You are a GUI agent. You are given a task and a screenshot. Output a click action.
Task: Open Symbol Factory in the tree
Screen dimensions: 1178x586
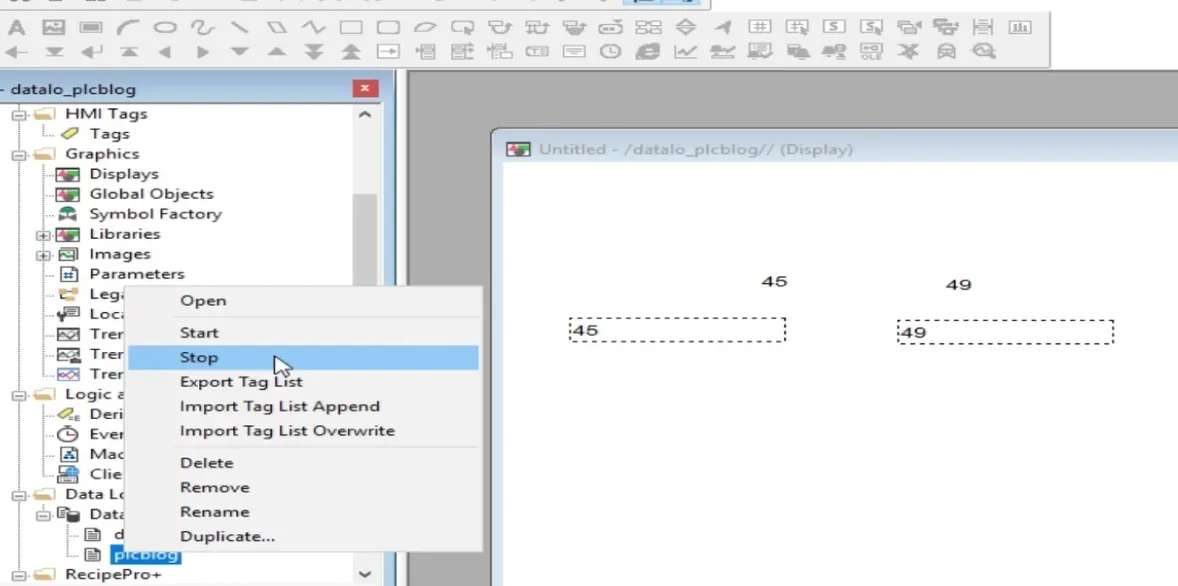click(156, 214)
